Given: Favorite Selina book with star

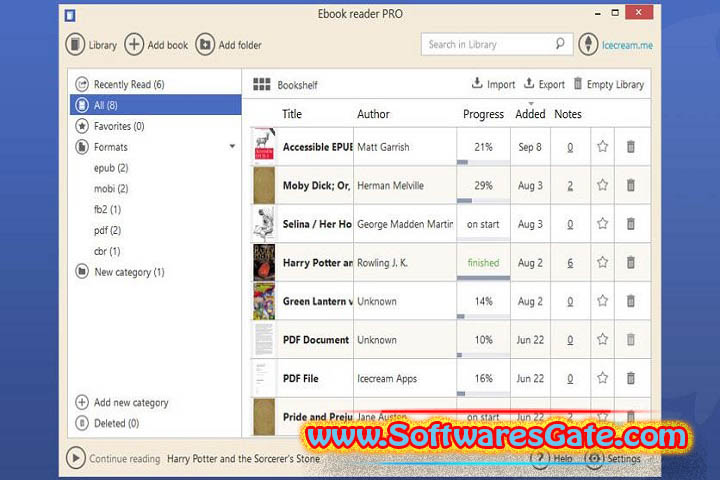Looking at the screenshot, I should 602,224.
